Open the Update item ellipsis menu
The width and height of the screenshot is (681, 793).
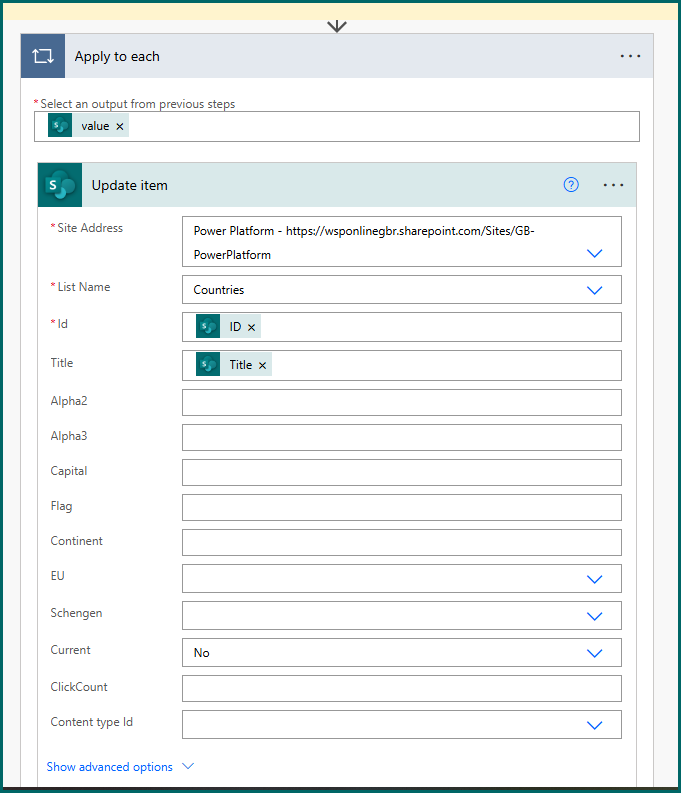[x=613, y=185]
